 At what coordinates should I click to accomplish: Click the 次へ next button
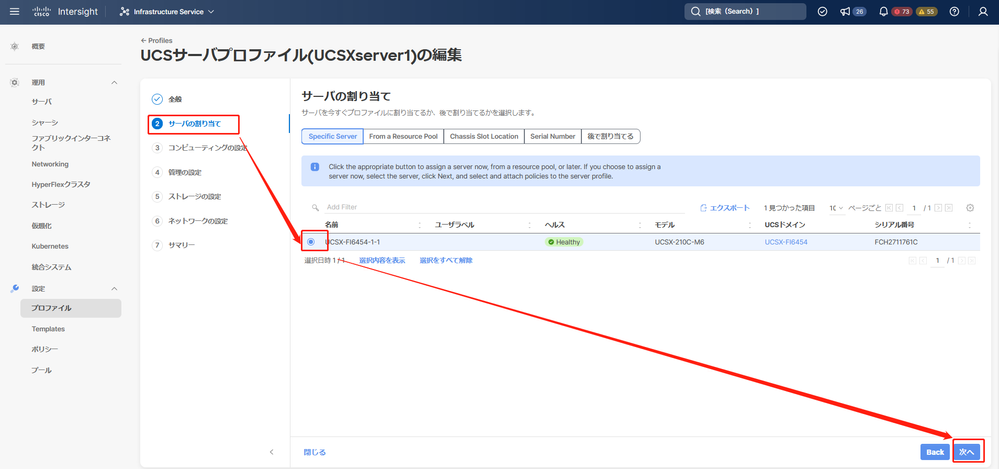pyautogui.click(x=967, y=452)
